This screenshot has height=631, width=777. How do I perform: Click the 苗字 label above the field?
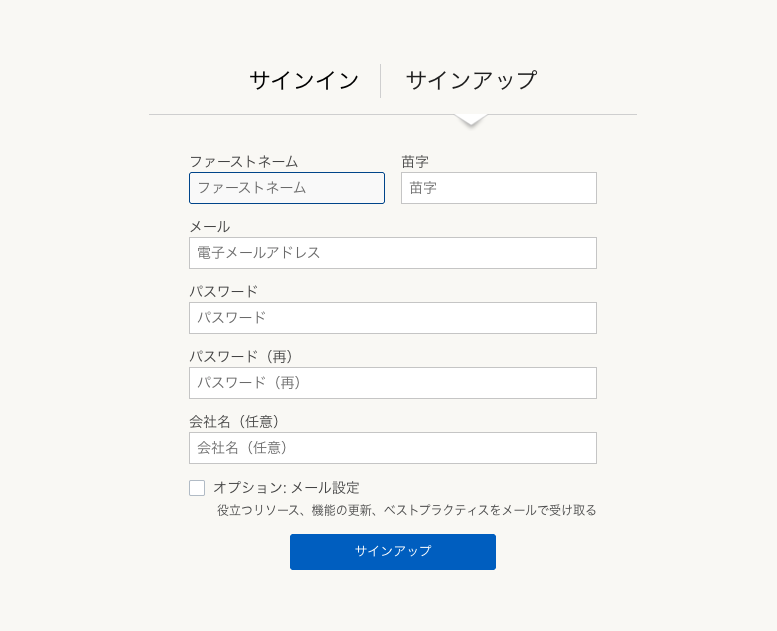(x=415, y=161)
